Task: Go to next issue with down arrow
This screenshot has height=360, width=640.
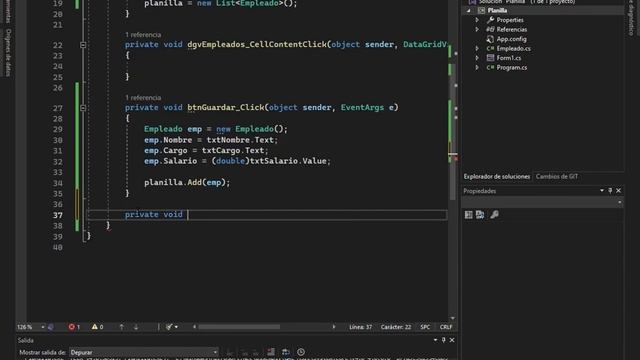Action: (136, 327)
